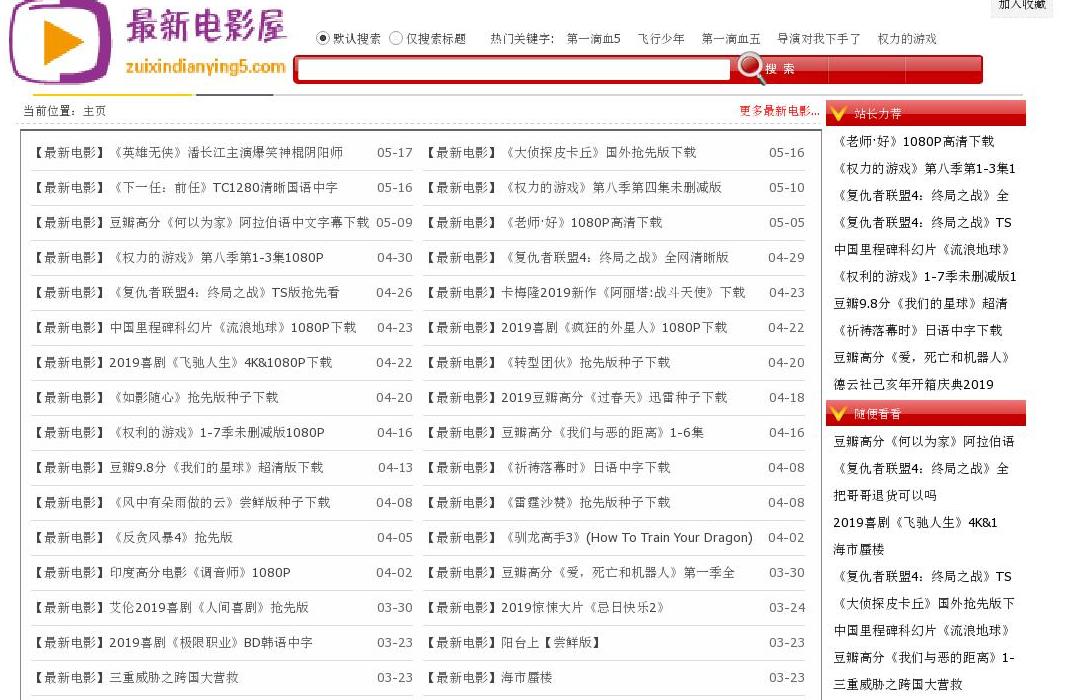Click date 05-17 in the movie list

tap(395, 152)
